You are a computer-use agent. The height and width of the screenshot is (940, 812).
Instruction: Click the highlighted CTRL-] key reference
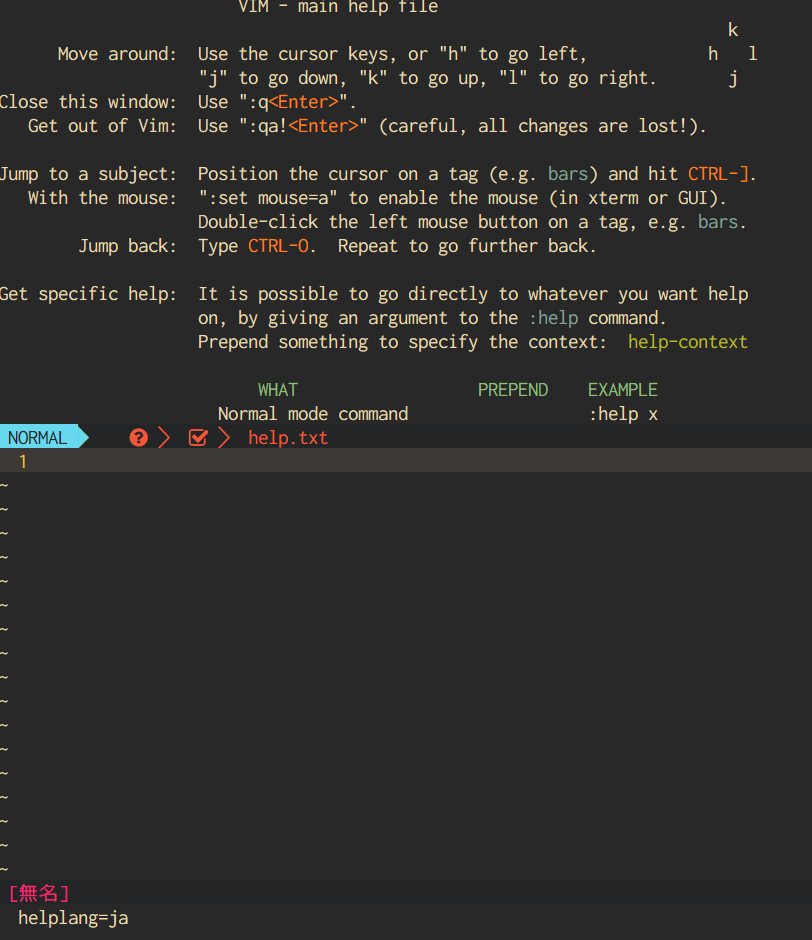click(717, 173)
